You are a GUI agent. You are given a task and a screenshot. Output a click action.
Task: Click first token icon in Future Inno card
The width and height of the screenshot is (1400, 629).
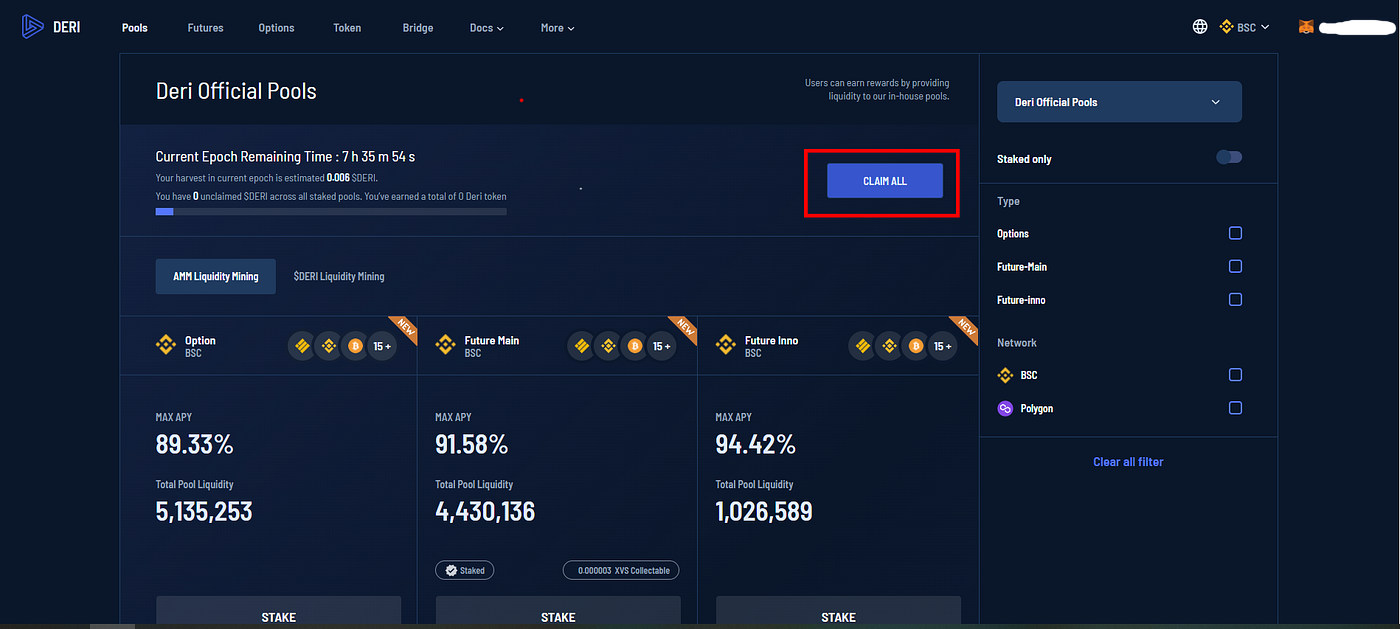pos(862,346)
